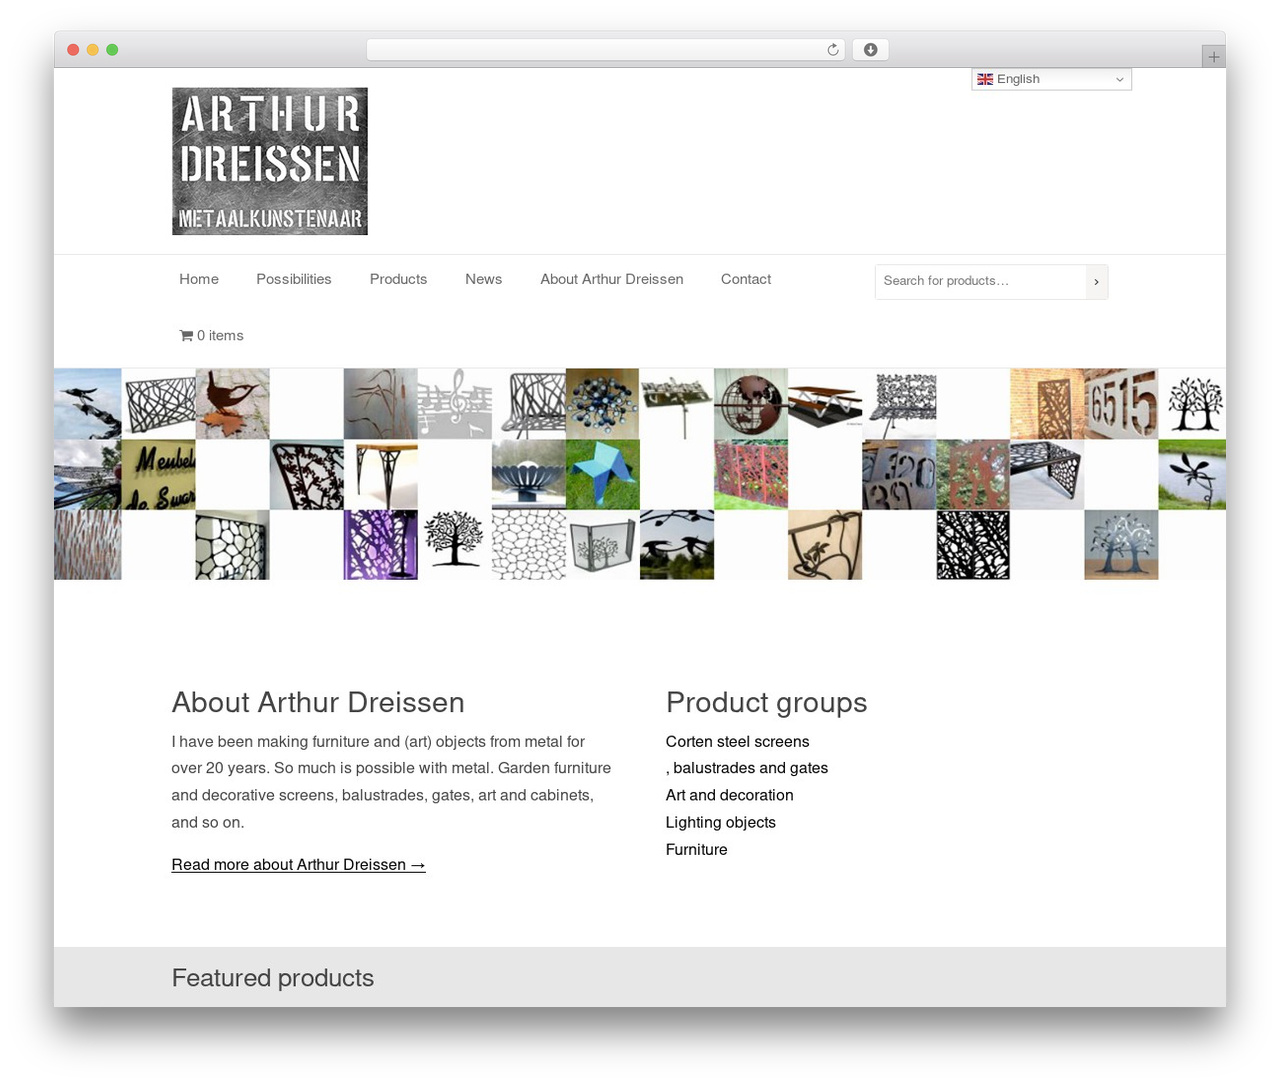Click the browser reload icon
Viewport: 1280px width, 1084px height.
832,50
